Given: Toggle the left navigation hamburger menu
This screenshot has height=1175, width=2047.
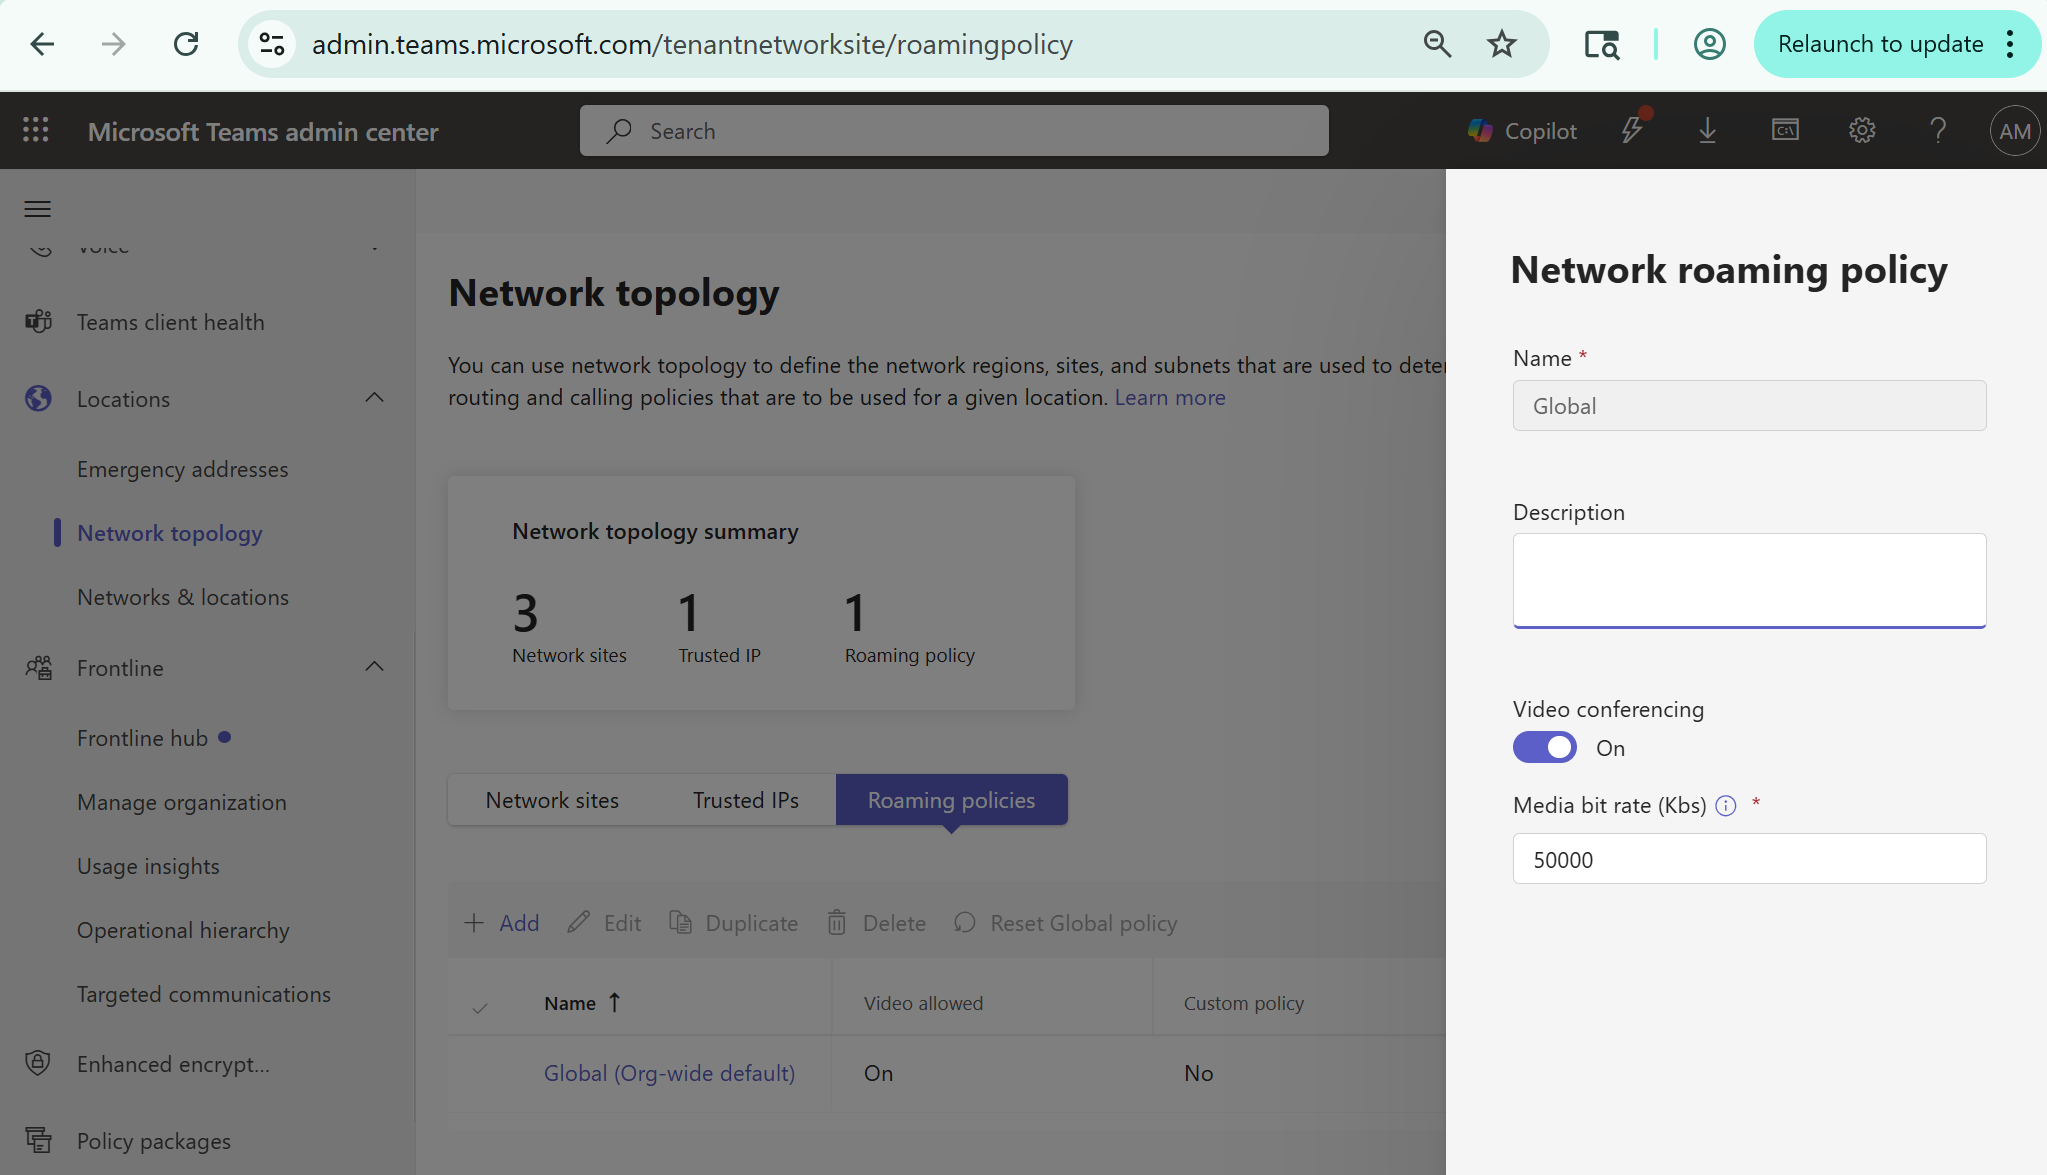Looking at the screenshot, I should pos(38,209).
